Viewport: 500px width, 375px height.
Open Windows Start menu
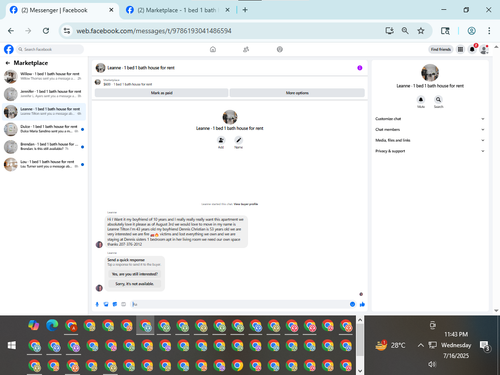click(12, 345)
